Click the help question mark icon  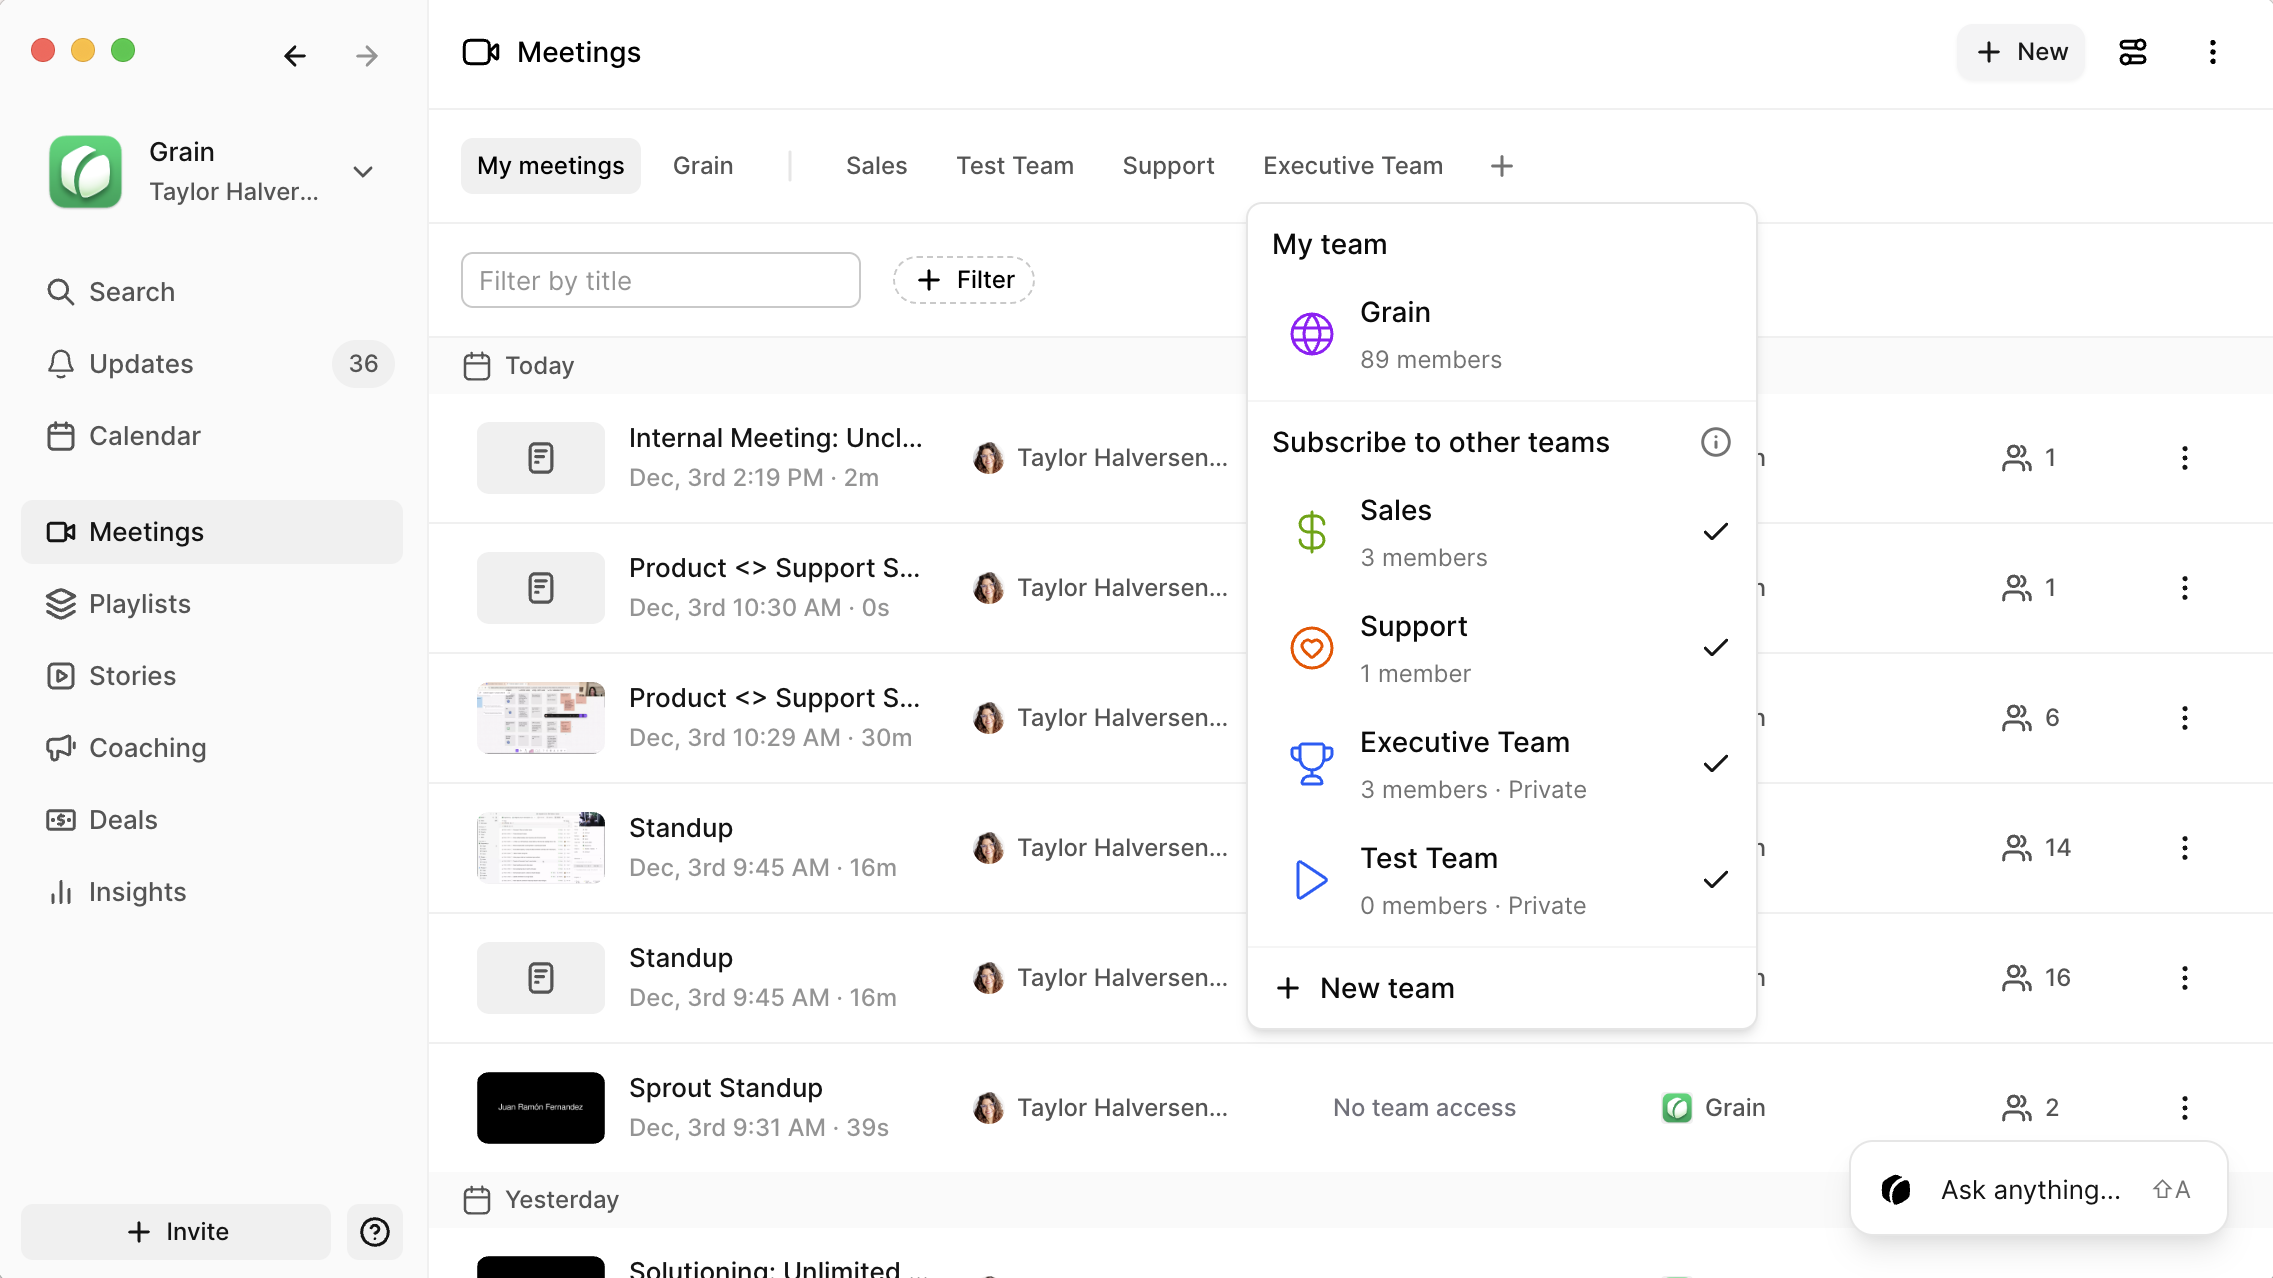pos(375,1232)
